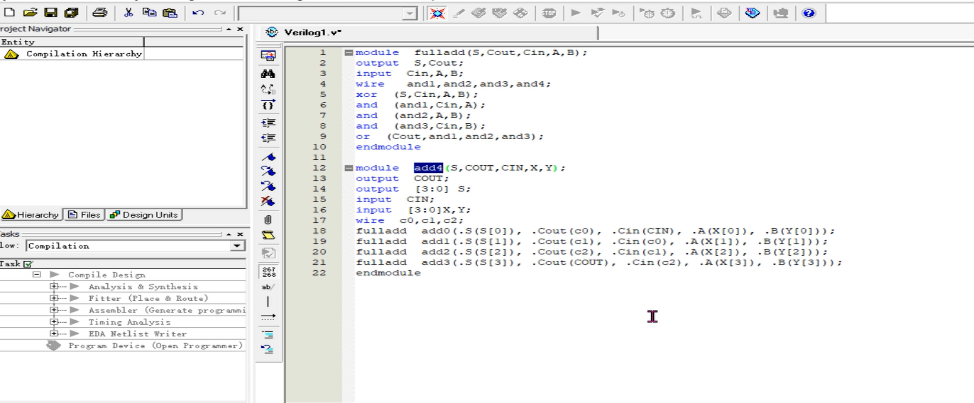This screenshot has height=403, width=974.
Task: Click the paperclip icon in the editor sidebar
Action: tap(268, 220)
